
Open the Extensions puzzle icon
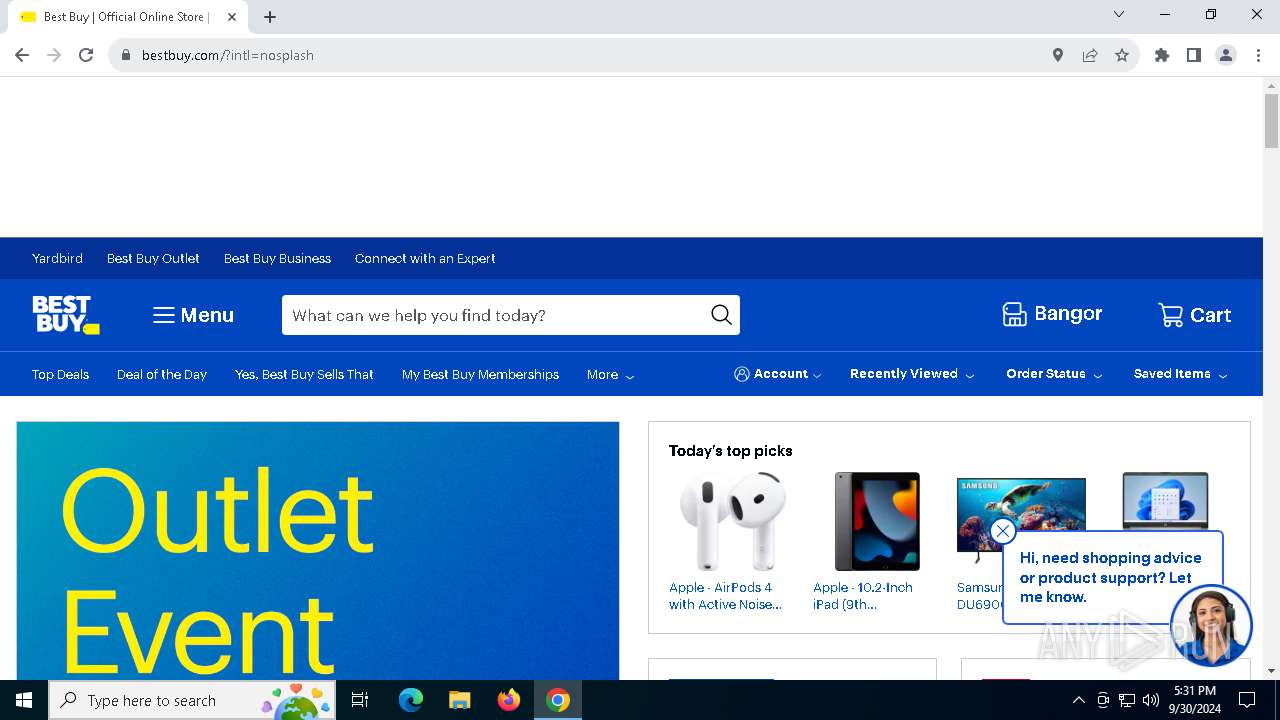1162,55
